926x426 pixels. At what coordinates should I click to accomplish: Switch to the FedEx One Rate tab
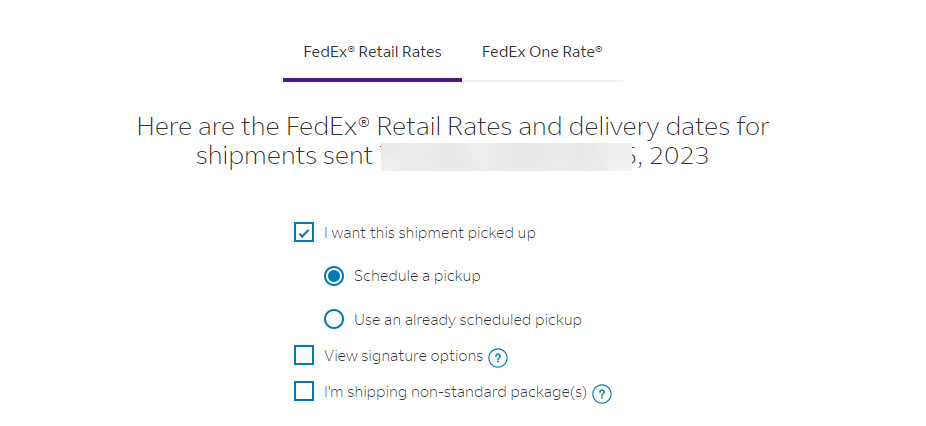542,51
